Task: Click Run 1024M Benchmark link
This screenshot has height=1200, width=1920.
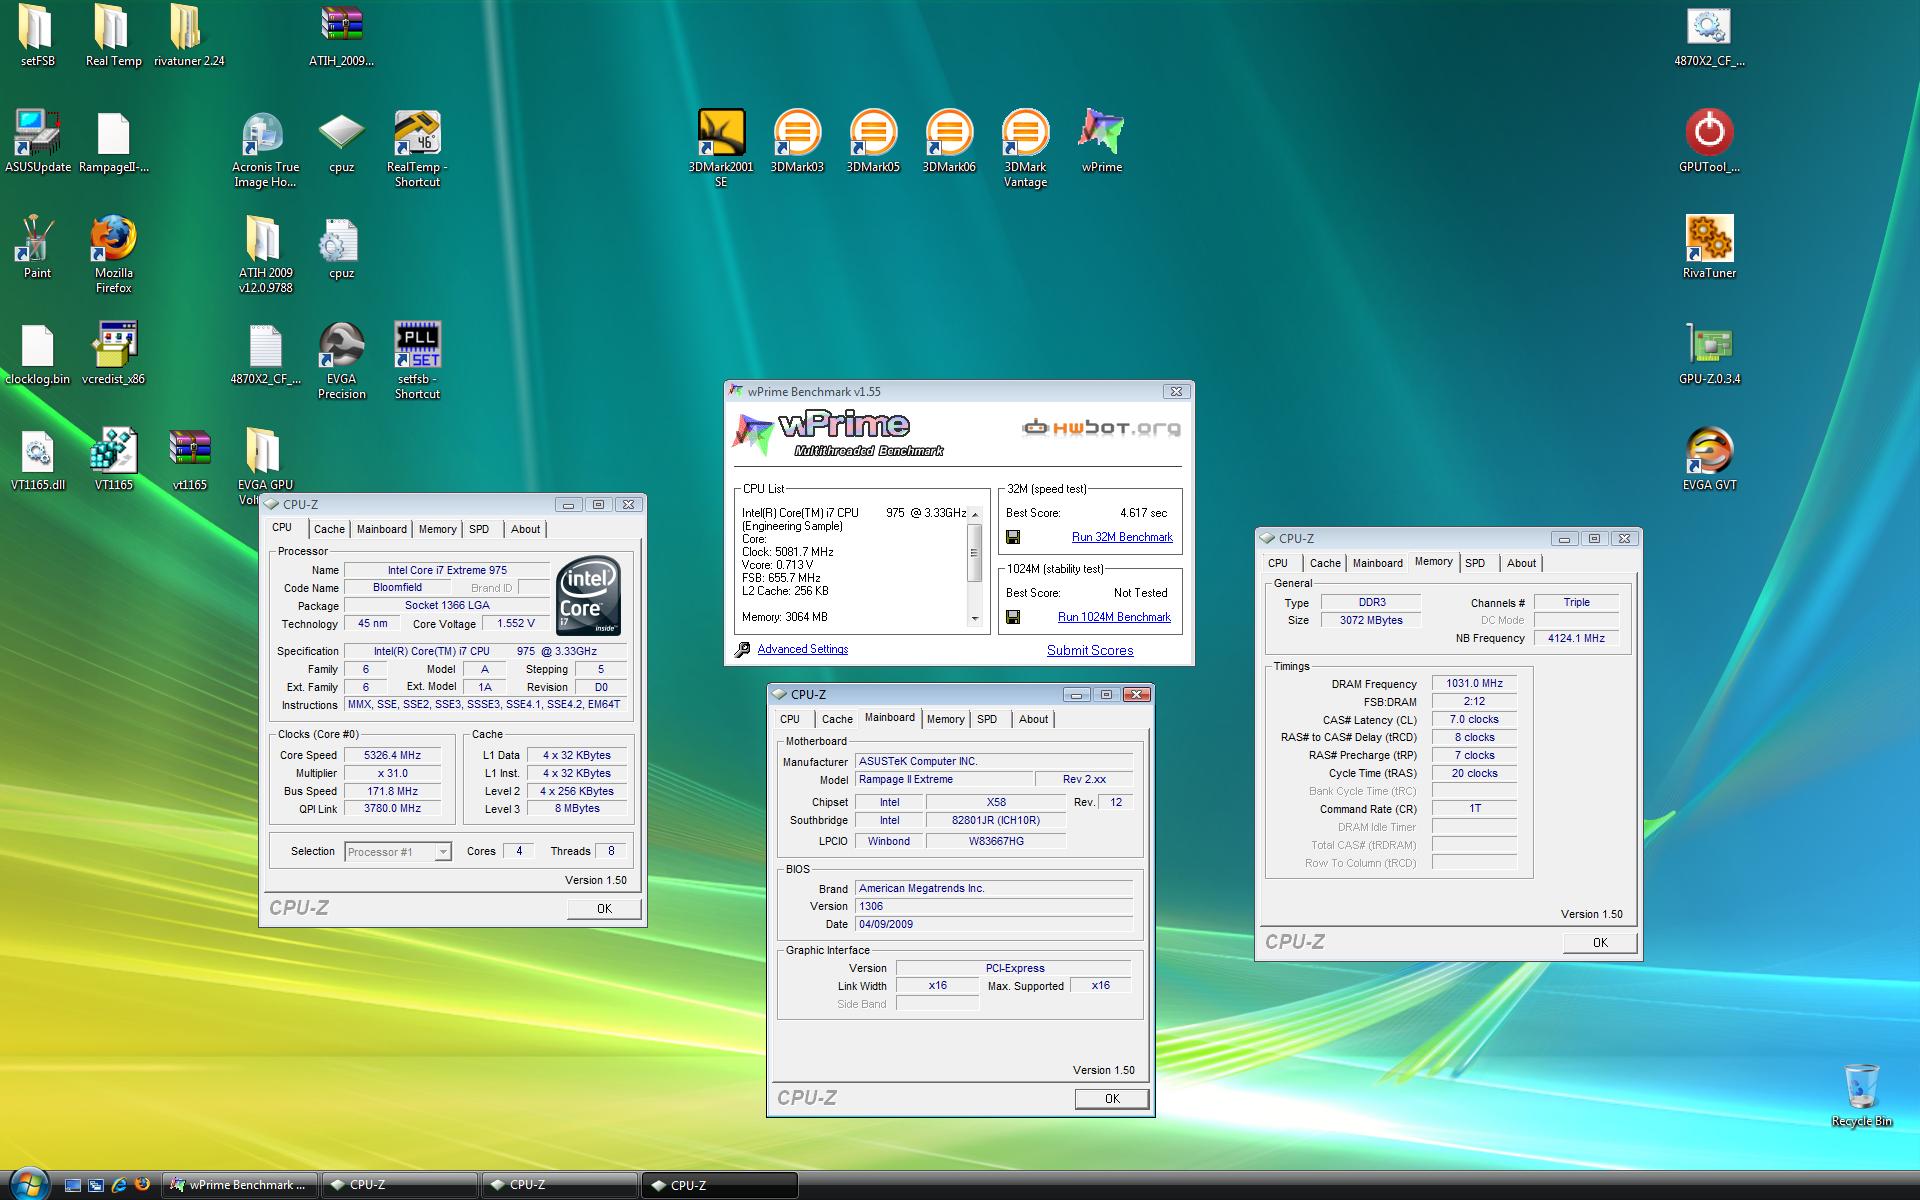Action: click(1114, 617)
